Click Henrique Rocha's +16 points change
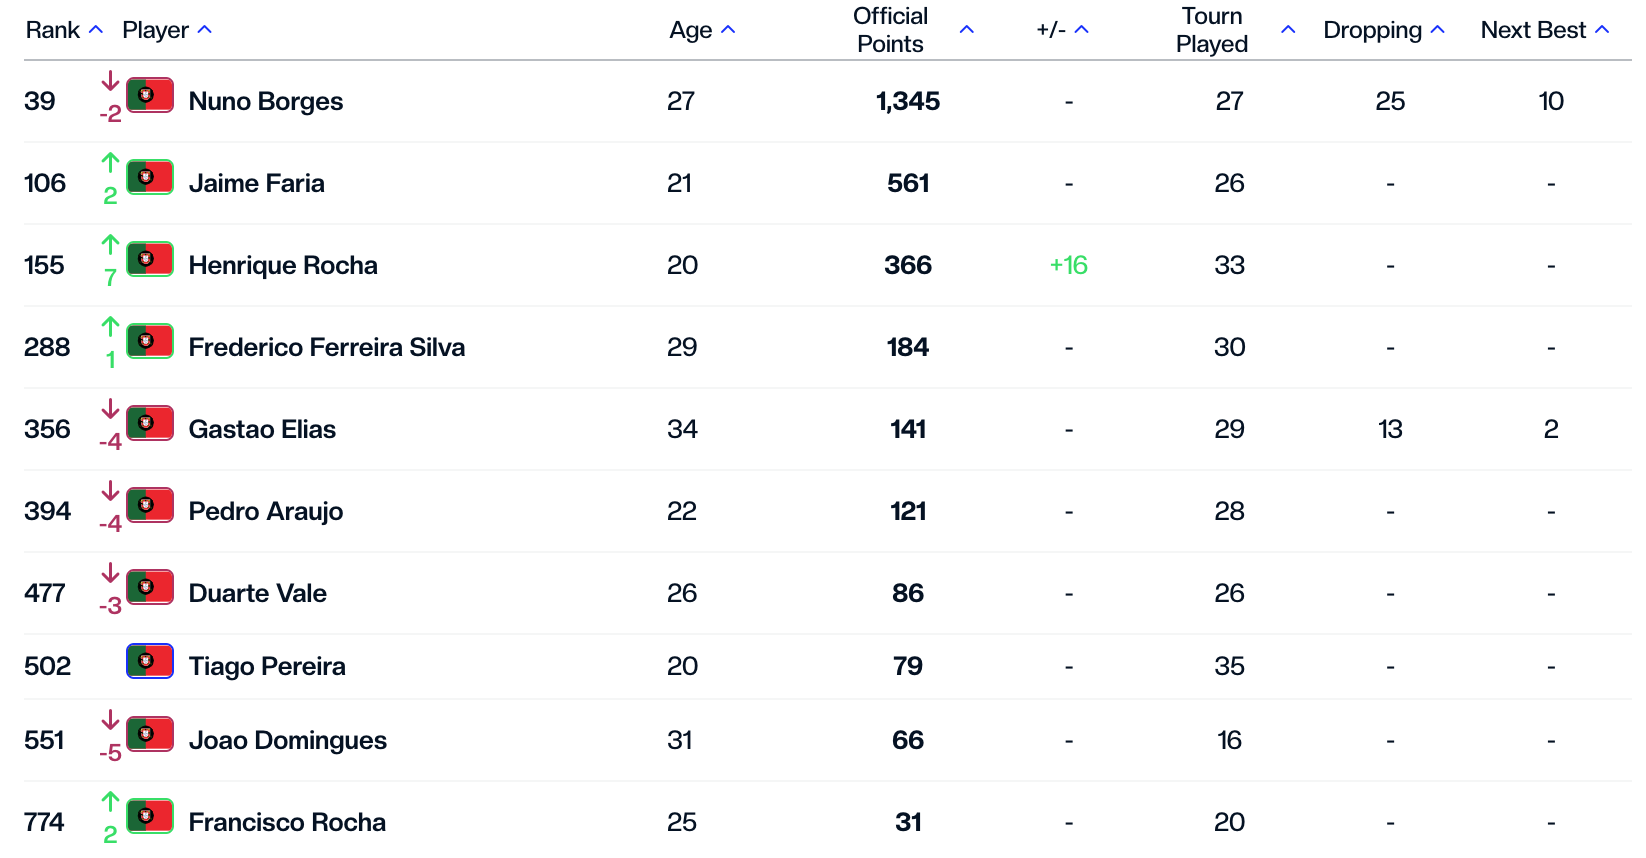 [1068, 265]
